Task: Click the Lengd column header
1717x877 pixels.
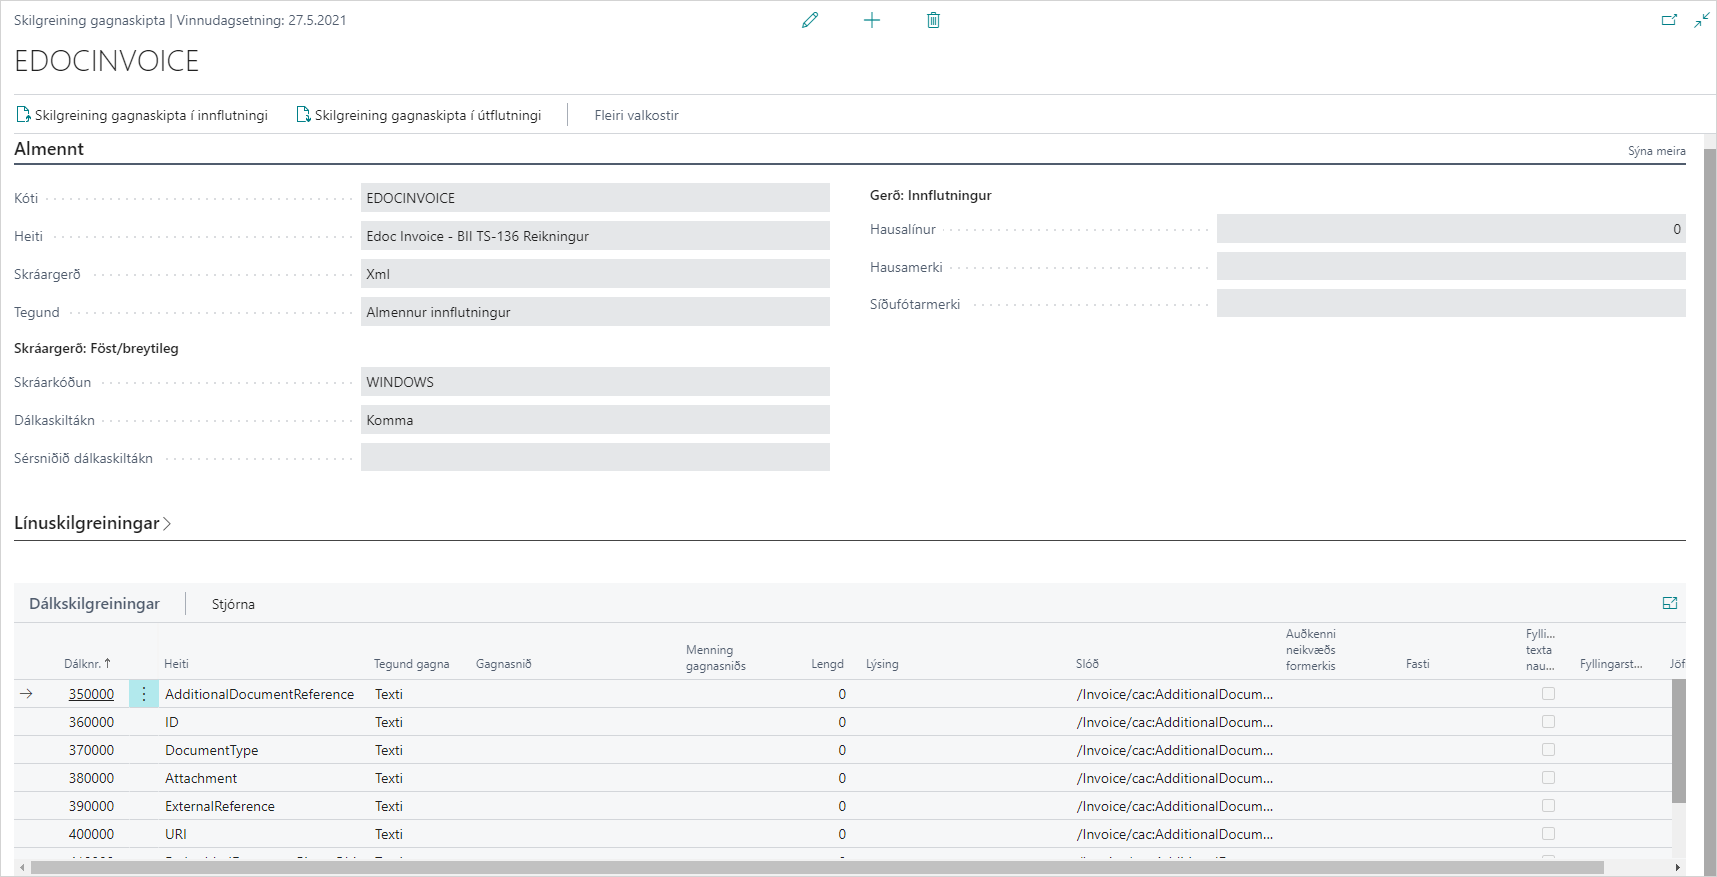Action: pos(827,664)
